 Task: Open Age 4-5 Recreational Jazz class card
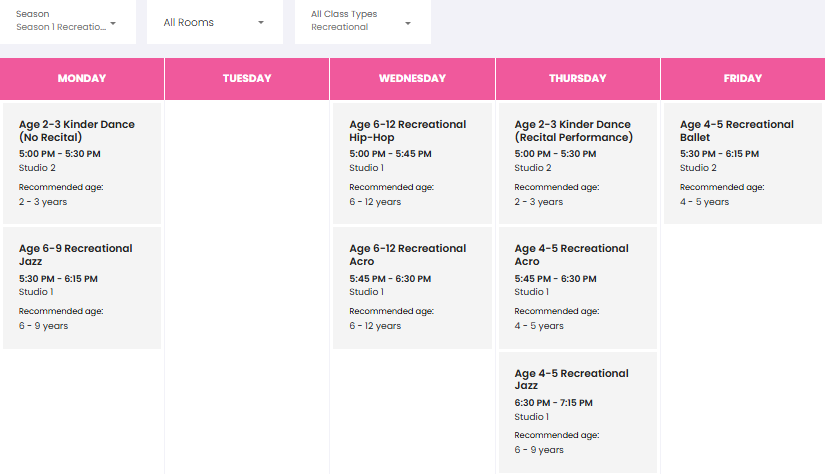578,412
